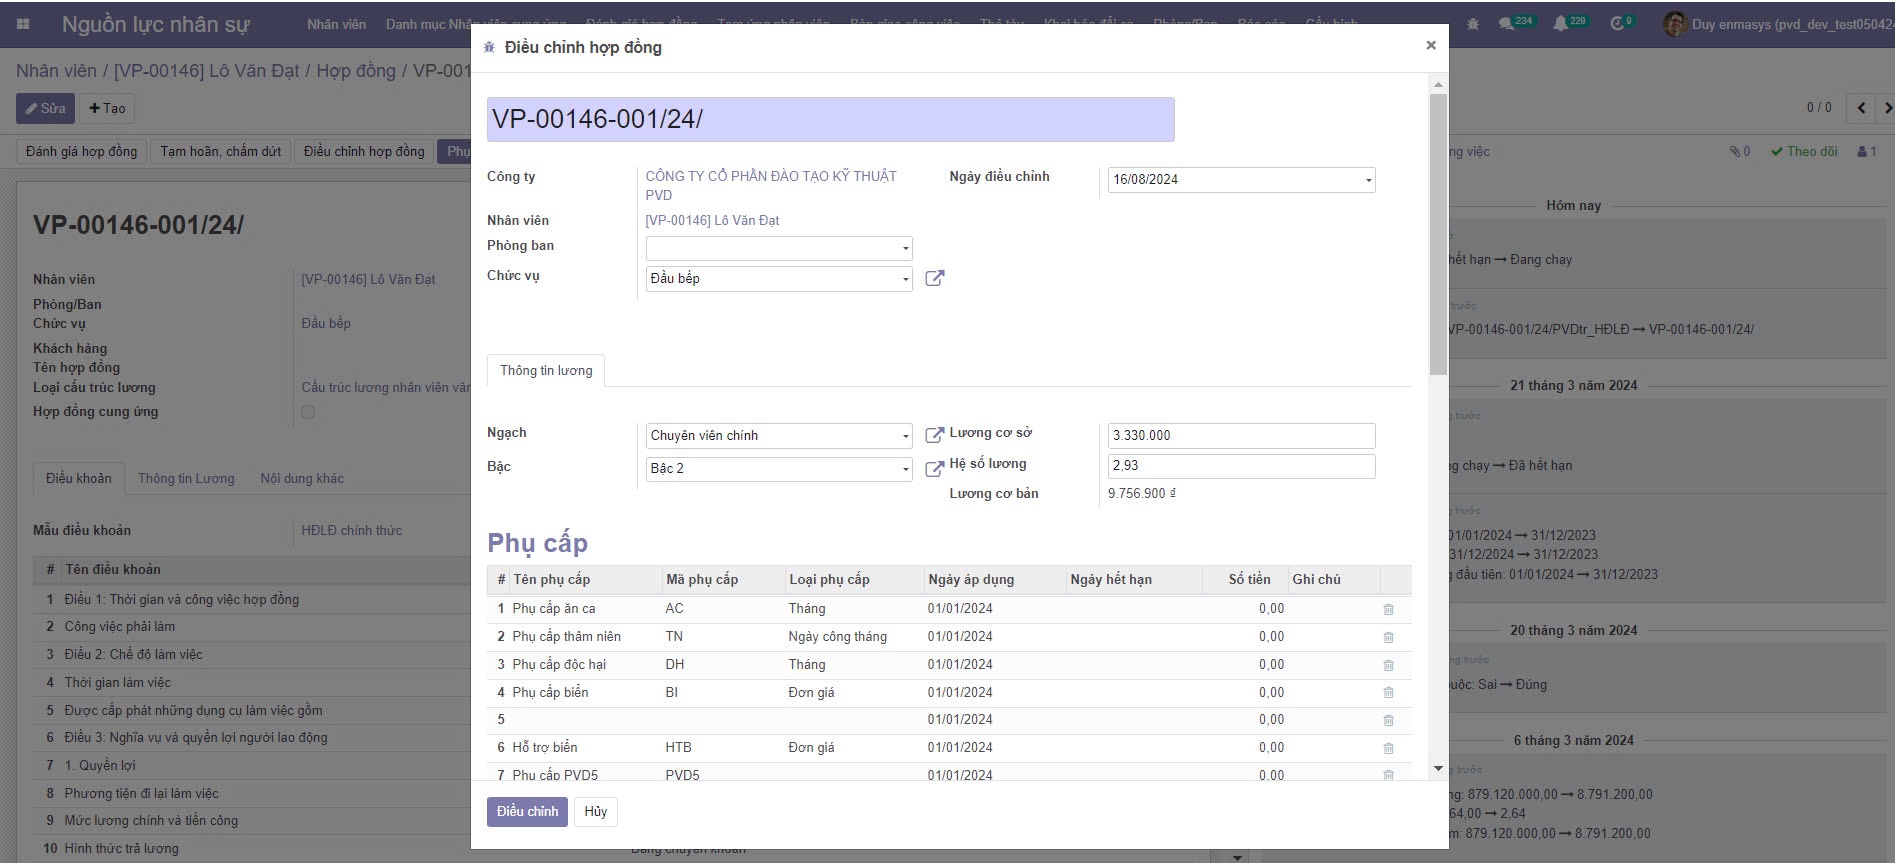Select the Thông tin lương tab
Screen dimensions: 1895x863
pos(546,370)
